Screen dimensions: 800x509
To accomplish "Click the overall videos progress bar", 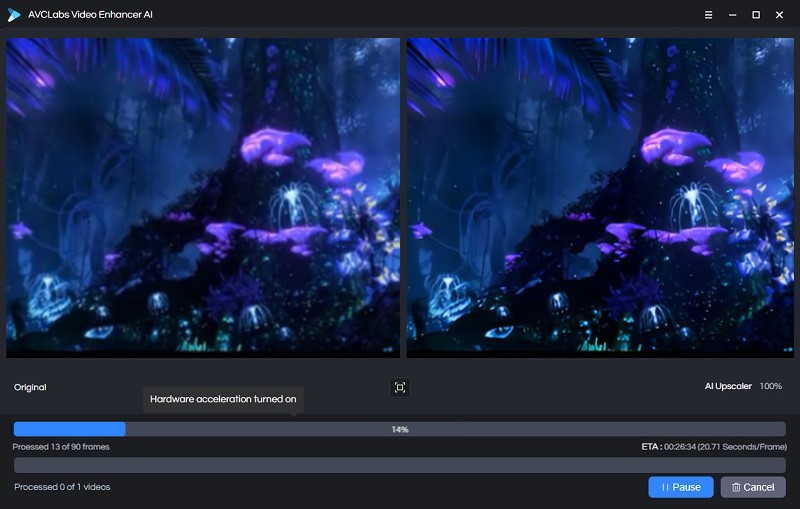I will (399, 465).
